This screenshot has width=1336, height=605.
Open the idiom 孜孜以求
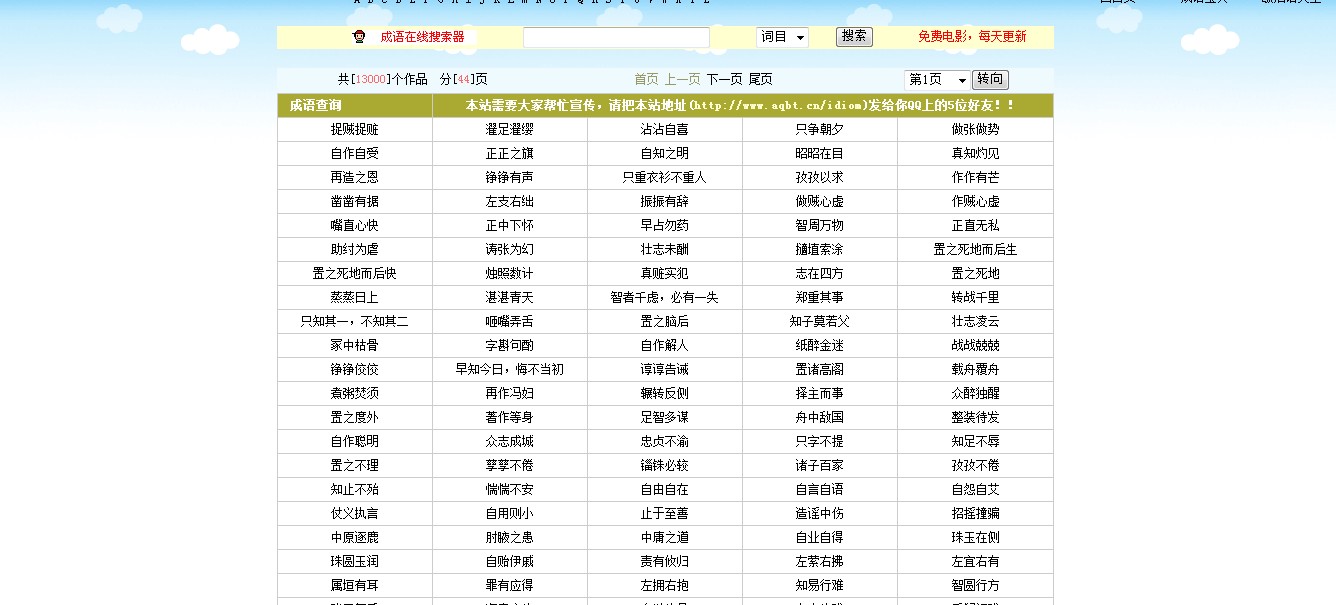820,178
